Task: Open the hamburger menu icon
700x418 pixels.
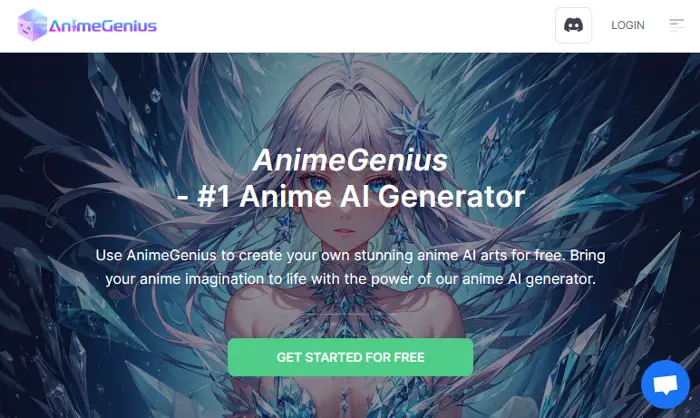Action: point(676,25)
